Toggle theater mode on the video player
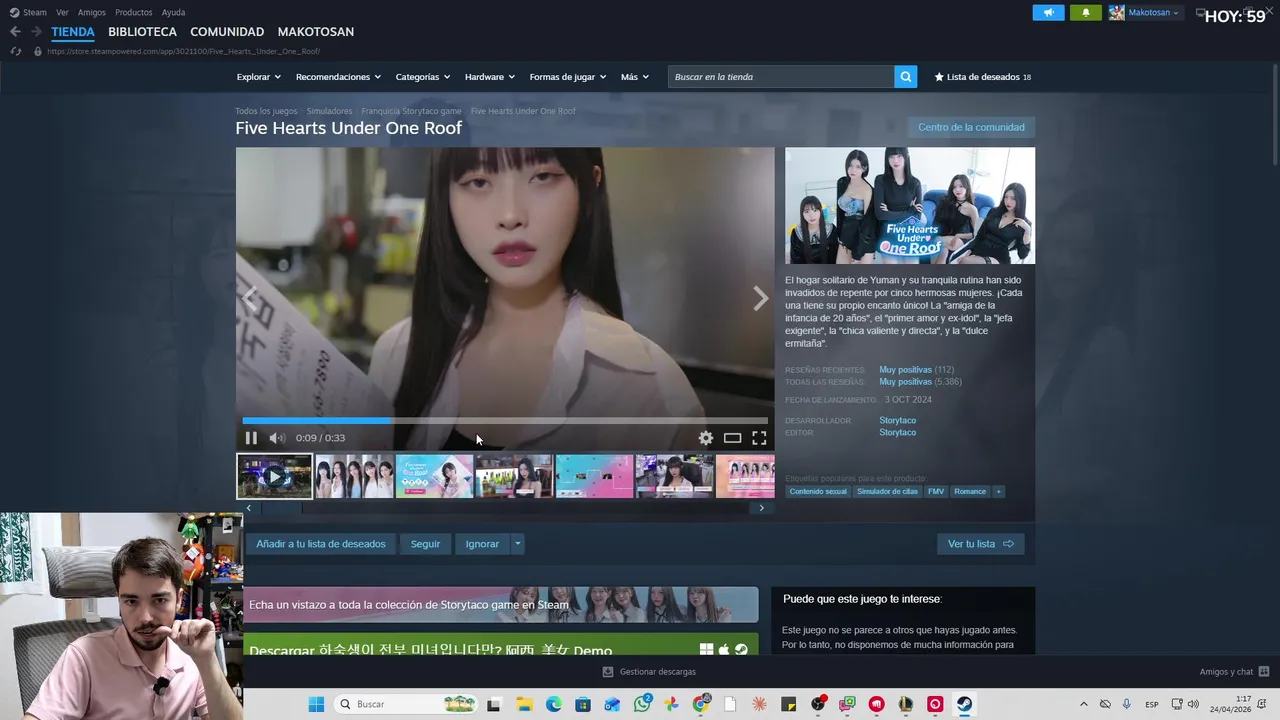The image size is (1280, 720). (x=732, y=438)
